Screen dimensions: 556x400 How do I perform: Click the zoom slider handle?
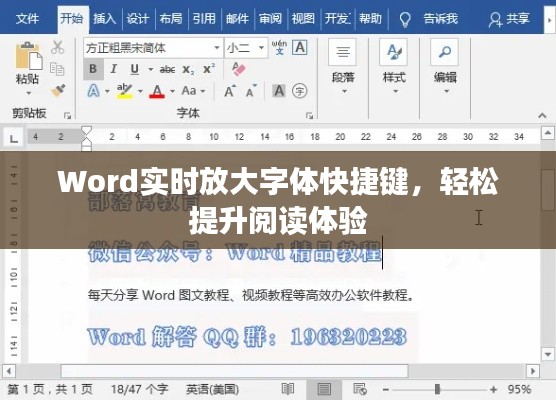438,389
